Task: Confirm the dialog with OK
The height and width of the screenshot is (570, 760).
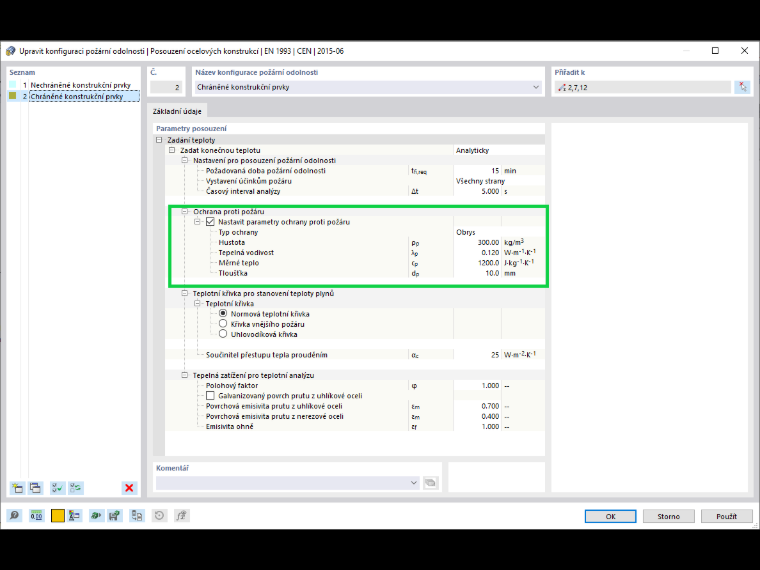Action: click(x=610, y=516)
